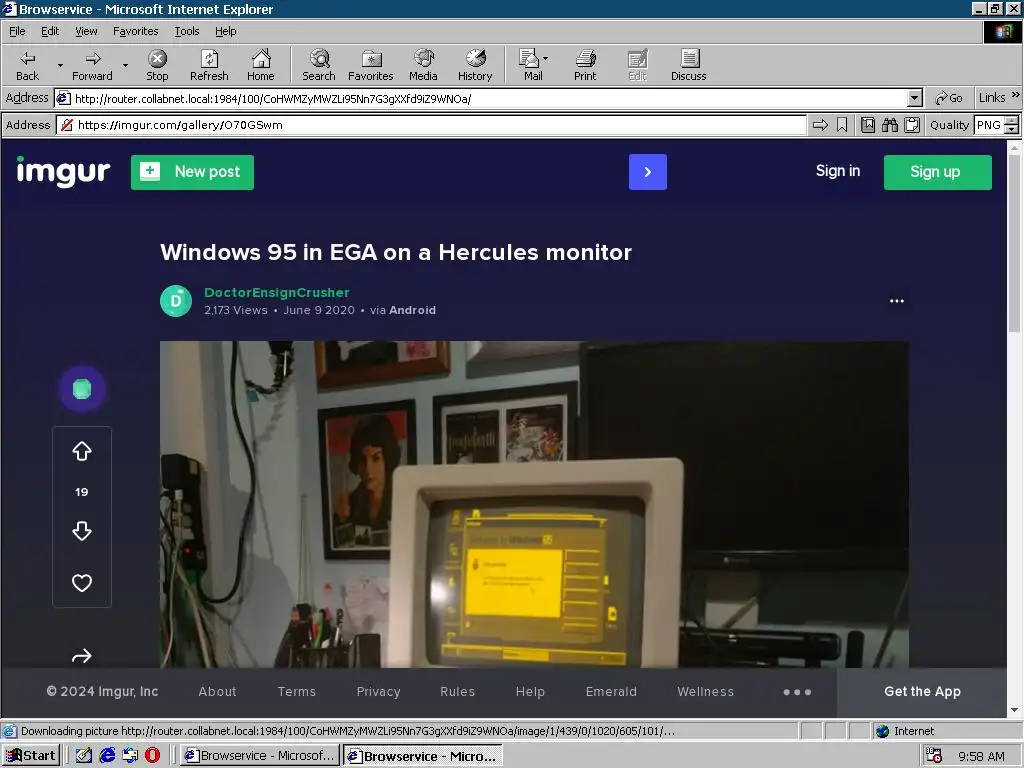Print the current page

585,65
